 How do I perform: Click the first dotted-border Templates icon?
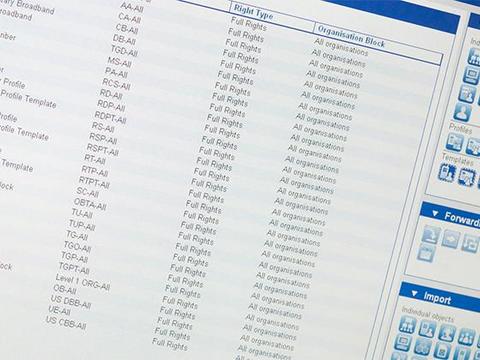click(x=447, y=172)
